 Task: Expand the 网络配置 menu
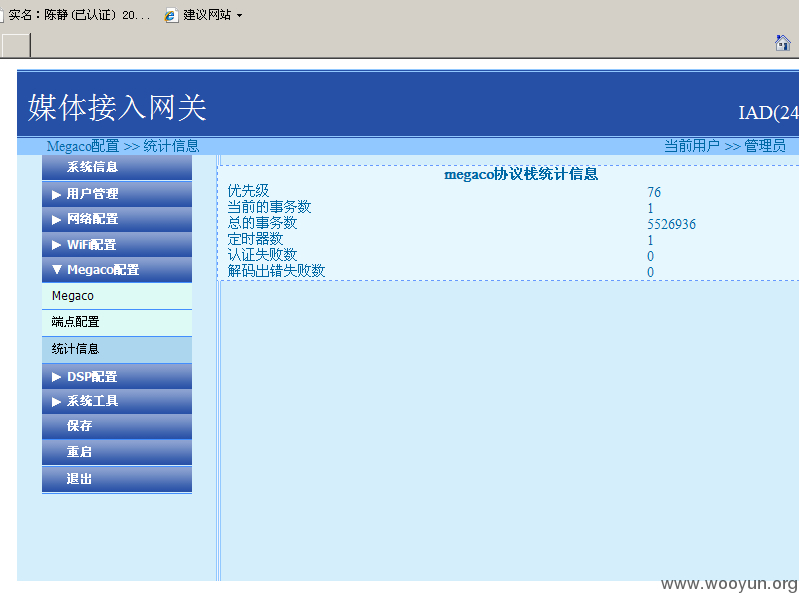click(x=117, y=220)
